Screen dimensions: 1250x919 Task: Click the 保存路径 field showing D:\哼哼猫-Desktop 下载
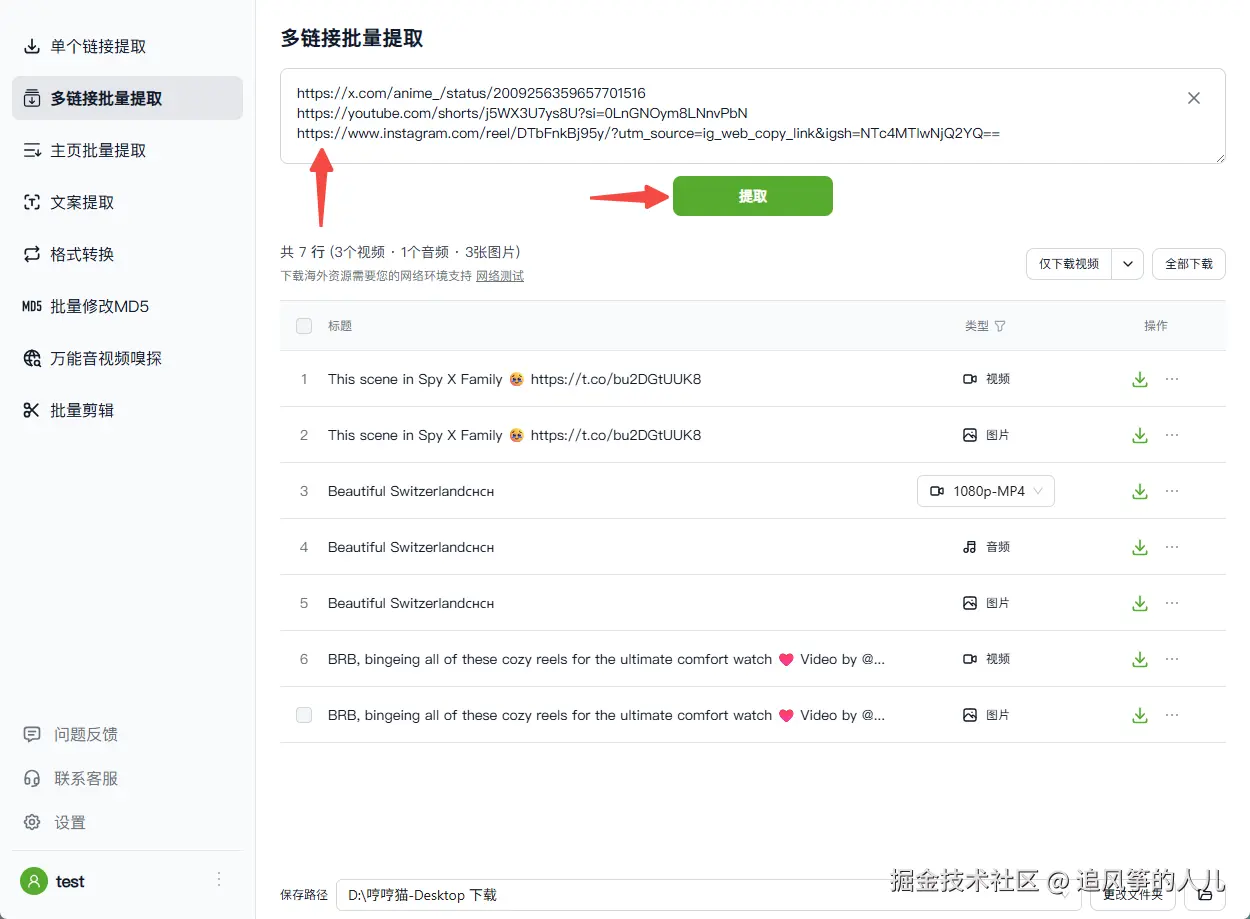[x=708, y=895]
